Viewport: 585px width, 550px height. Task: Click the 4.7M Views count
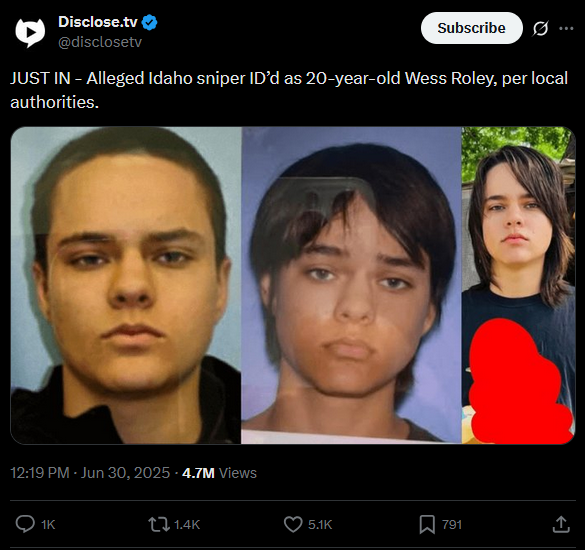219,473
